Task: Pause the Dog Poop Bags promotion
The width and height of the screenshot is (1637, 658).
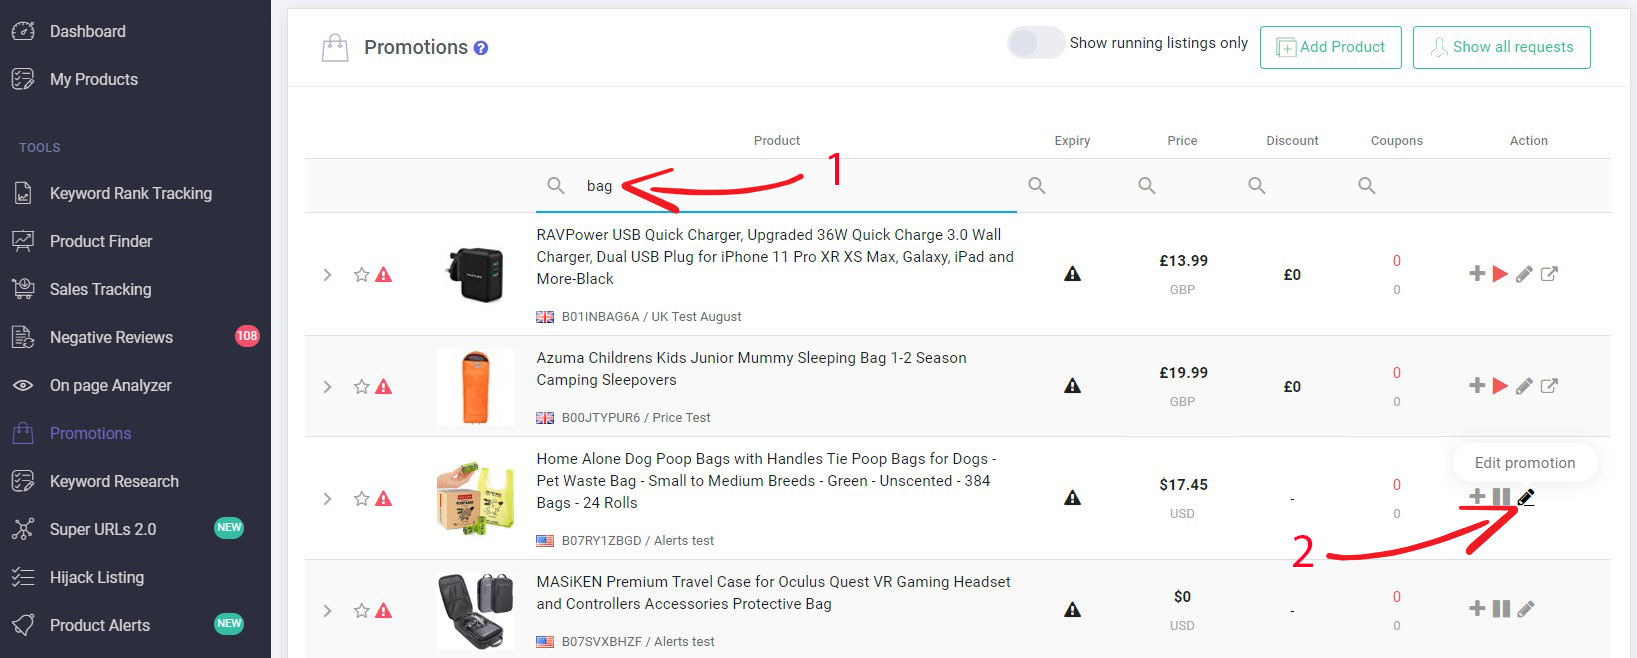Action: point(1501,497)
